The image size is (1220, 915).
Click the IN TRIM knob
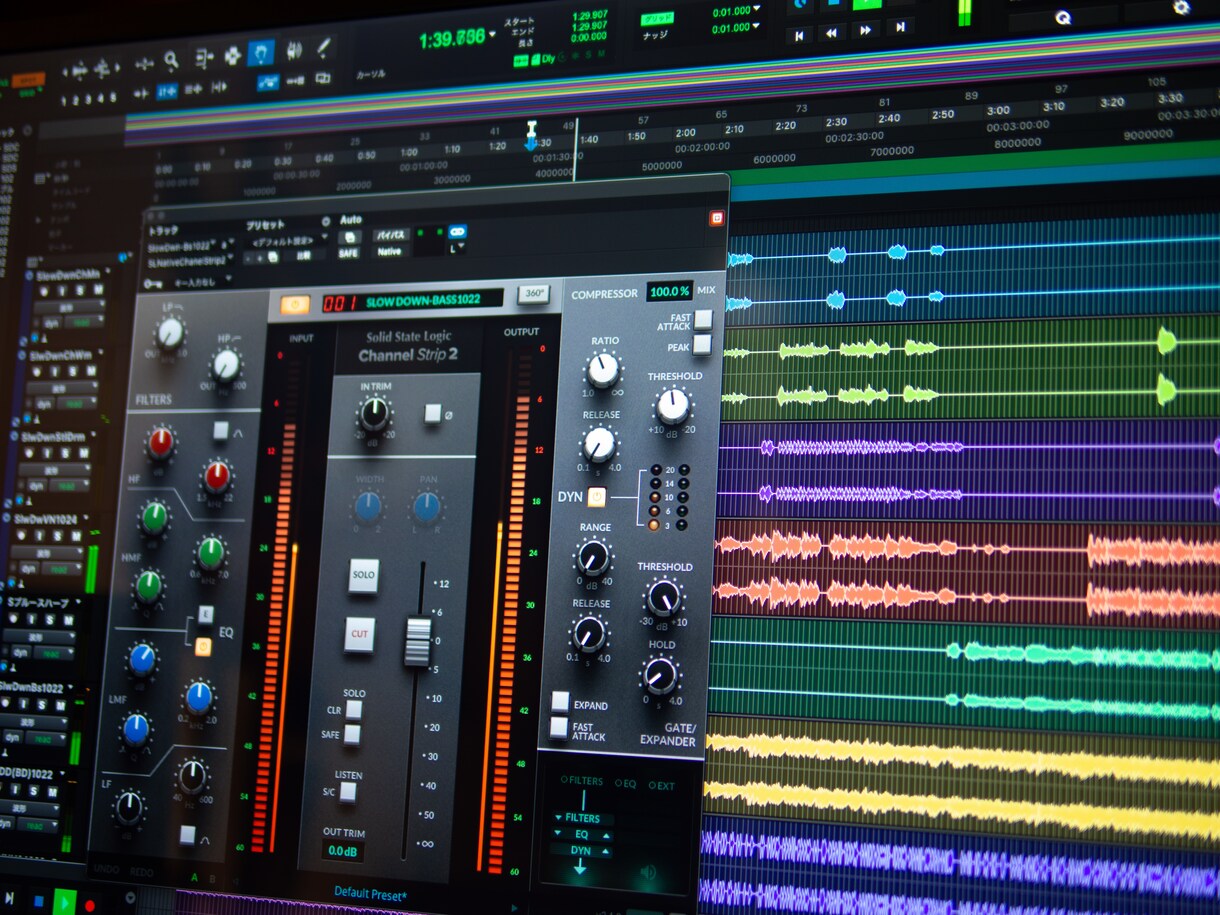(375, 414)
